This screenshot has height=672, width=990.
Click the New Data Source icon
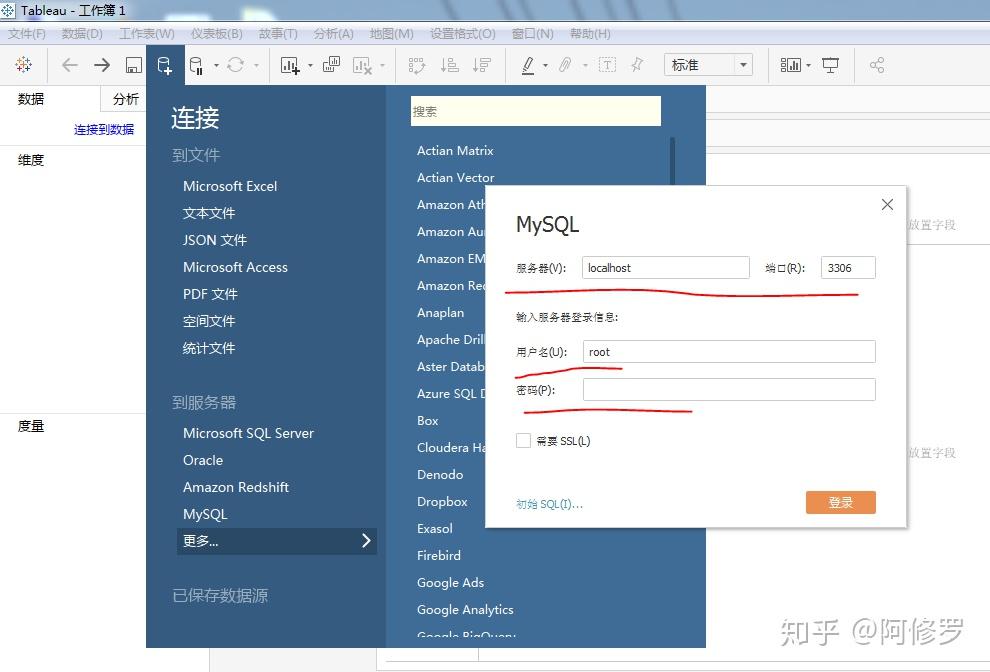[x=164, y=65]
